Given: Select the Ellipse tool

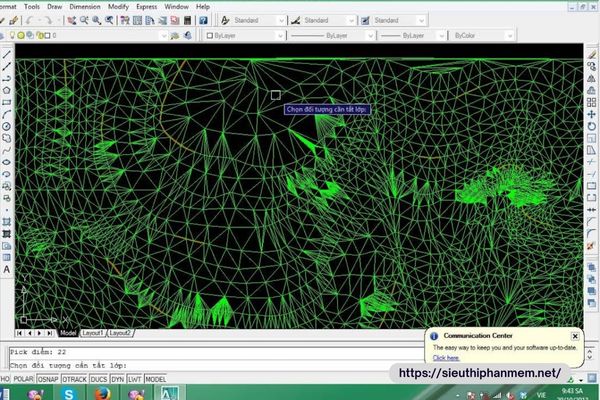Looking at the screenshot, I should 7,162.
